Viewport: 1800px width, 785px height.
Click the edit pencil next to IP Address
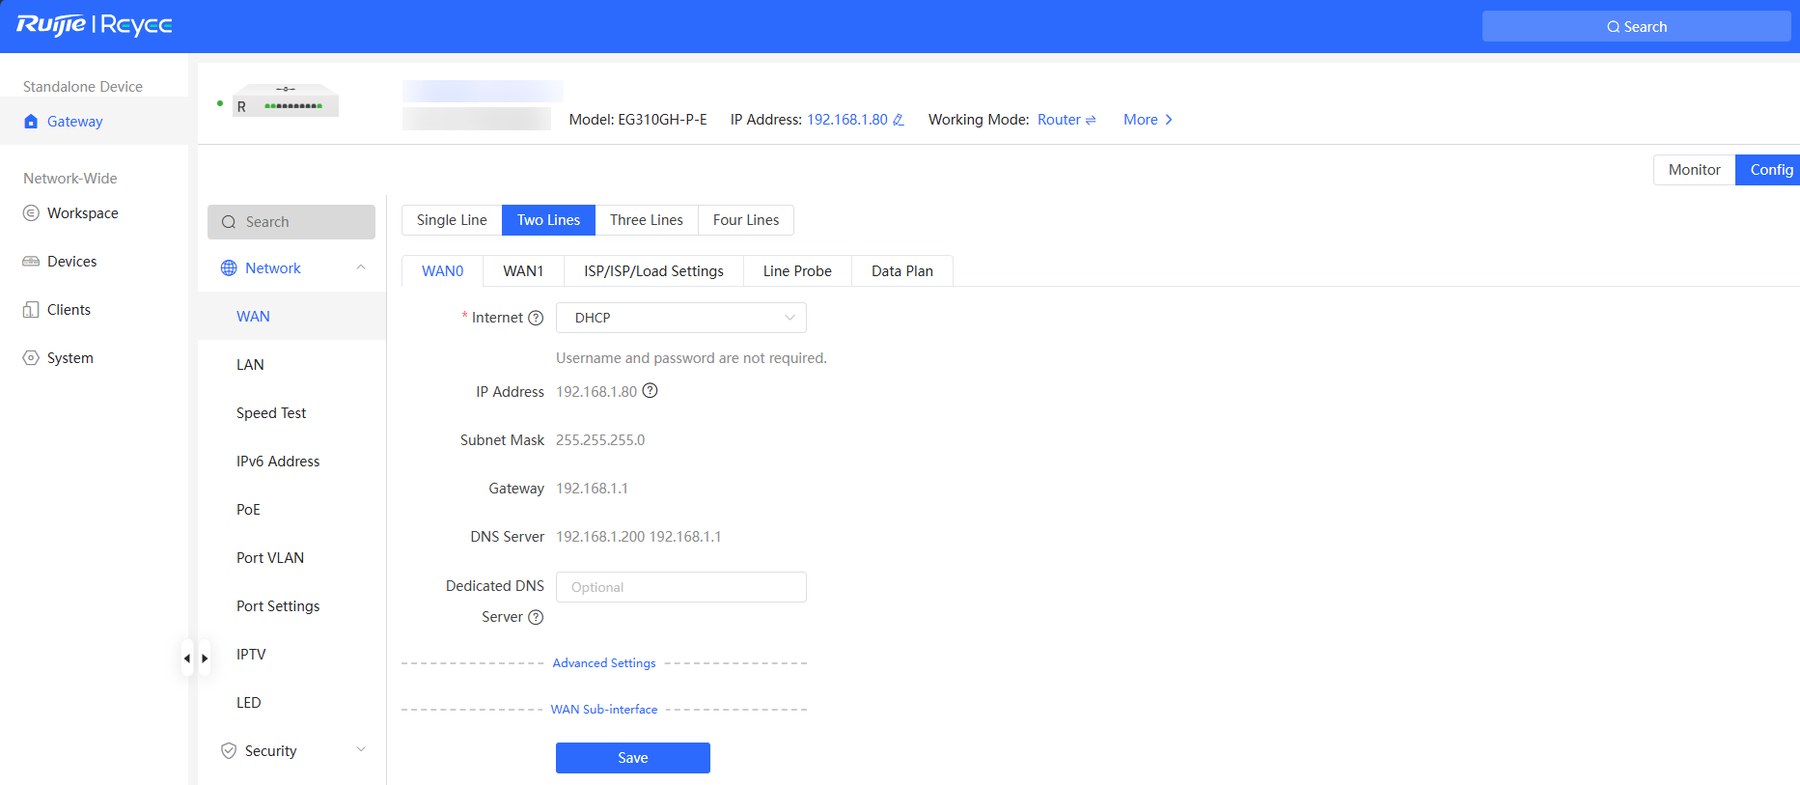pos(898,120)
